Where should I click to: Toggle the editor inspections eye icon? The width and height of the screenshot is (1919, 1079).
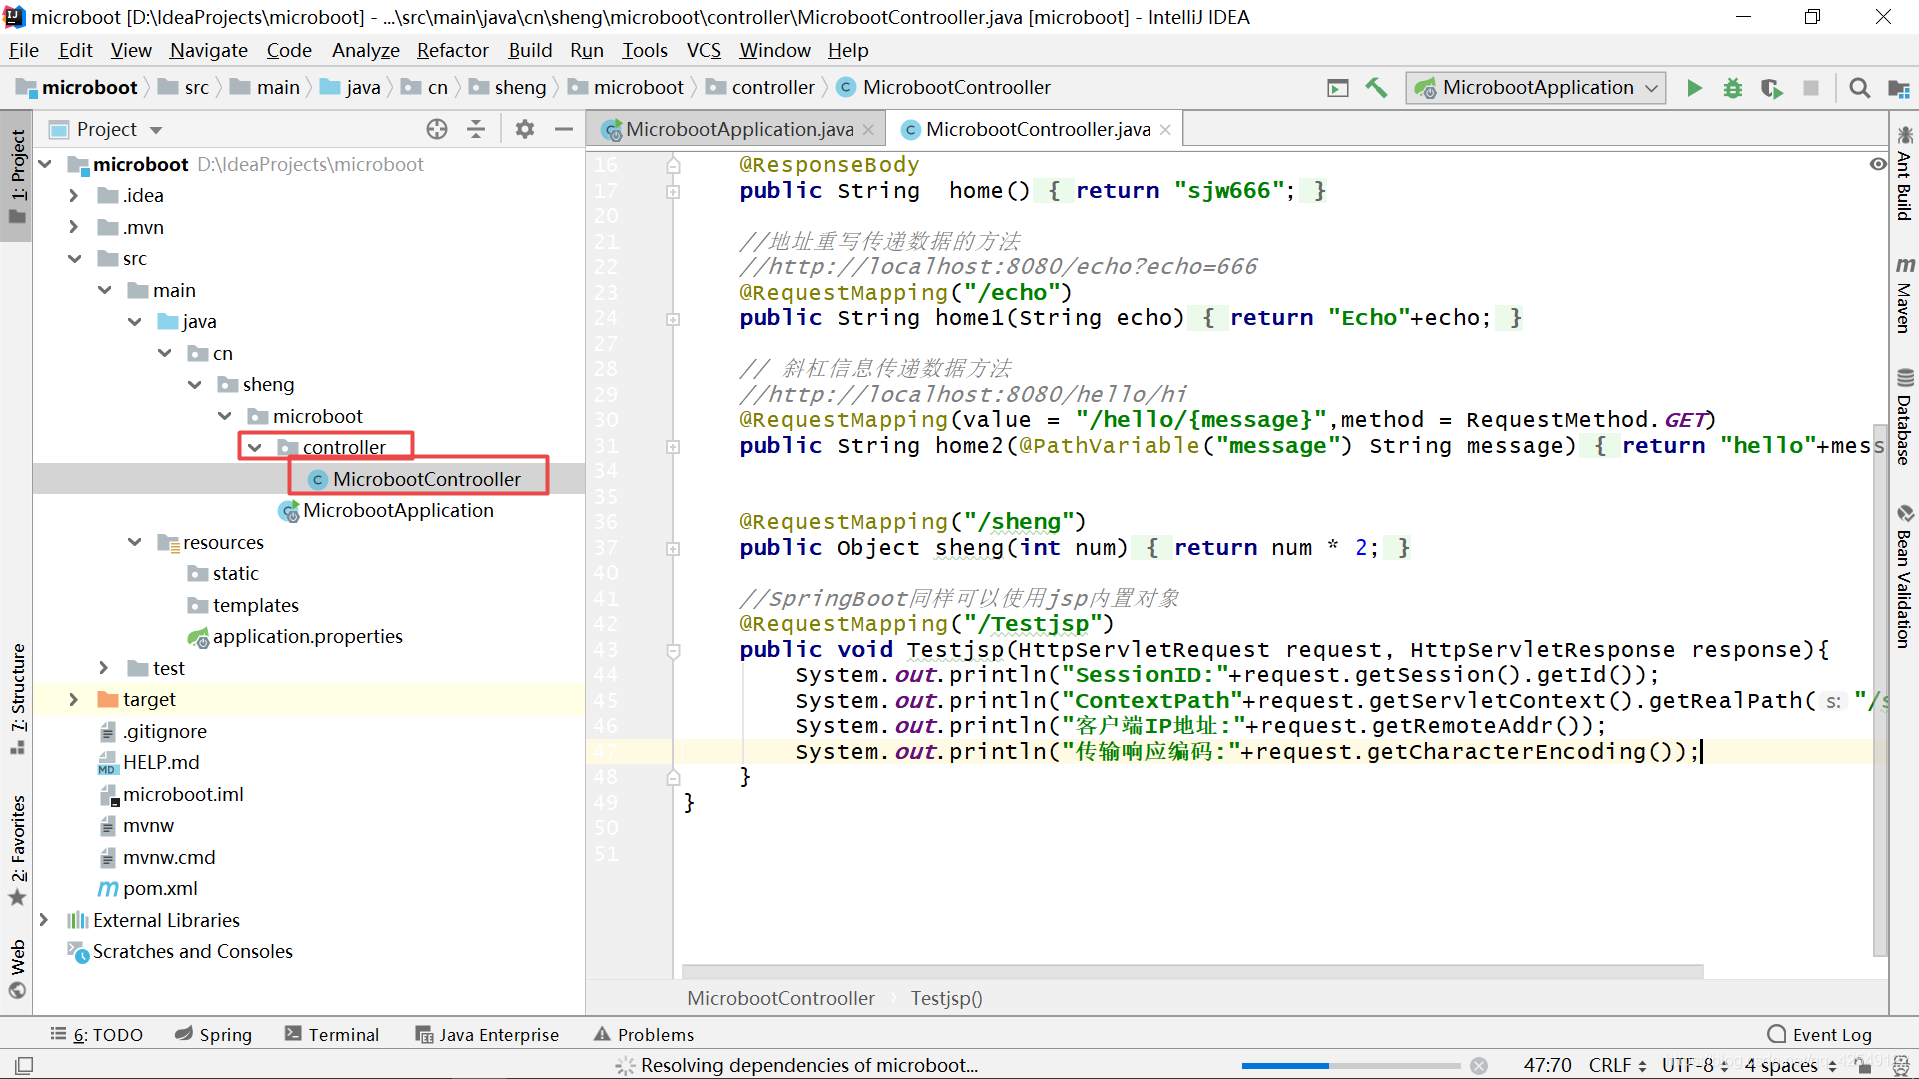tap(1878, 164)
